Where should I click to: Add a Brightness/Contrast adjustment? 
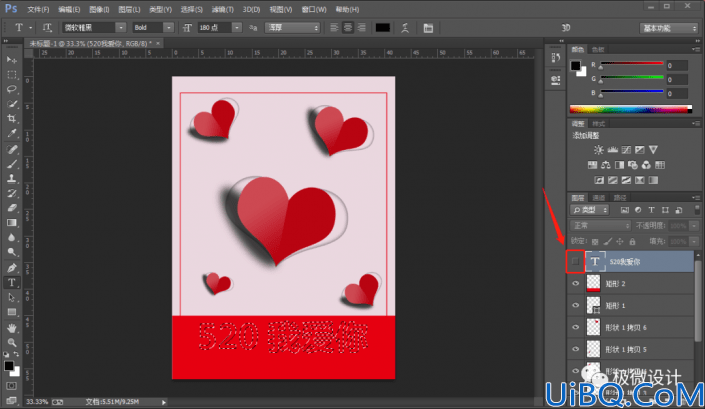tap(598, 150)
